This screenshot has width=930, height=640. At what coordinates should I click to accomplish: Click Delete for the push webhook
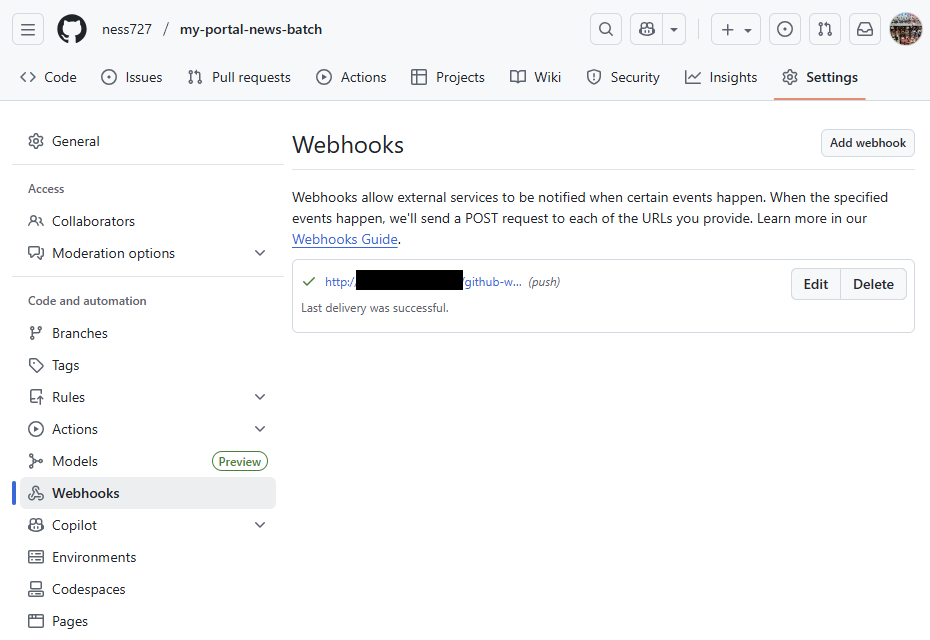[873, 284]
